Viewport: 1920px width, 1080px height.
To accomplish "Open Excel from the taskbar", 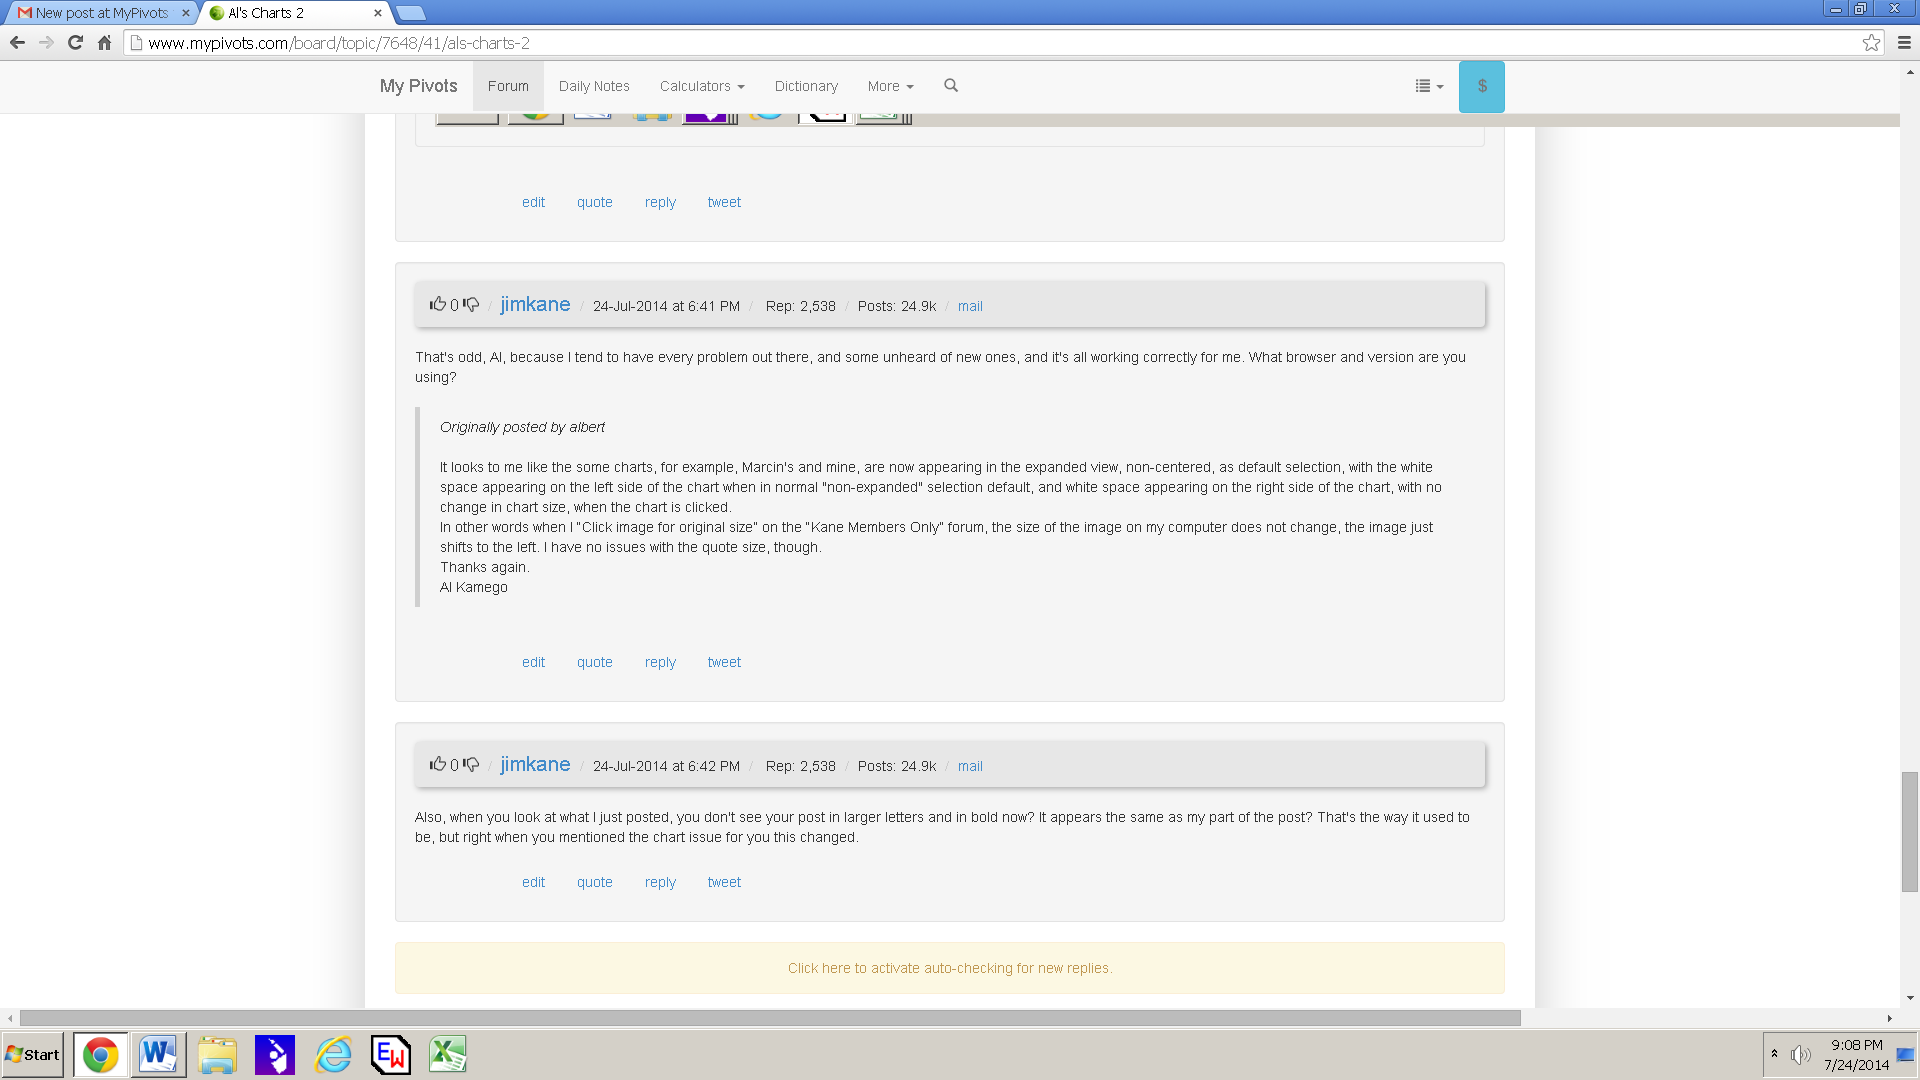I will coord(448,1055).
